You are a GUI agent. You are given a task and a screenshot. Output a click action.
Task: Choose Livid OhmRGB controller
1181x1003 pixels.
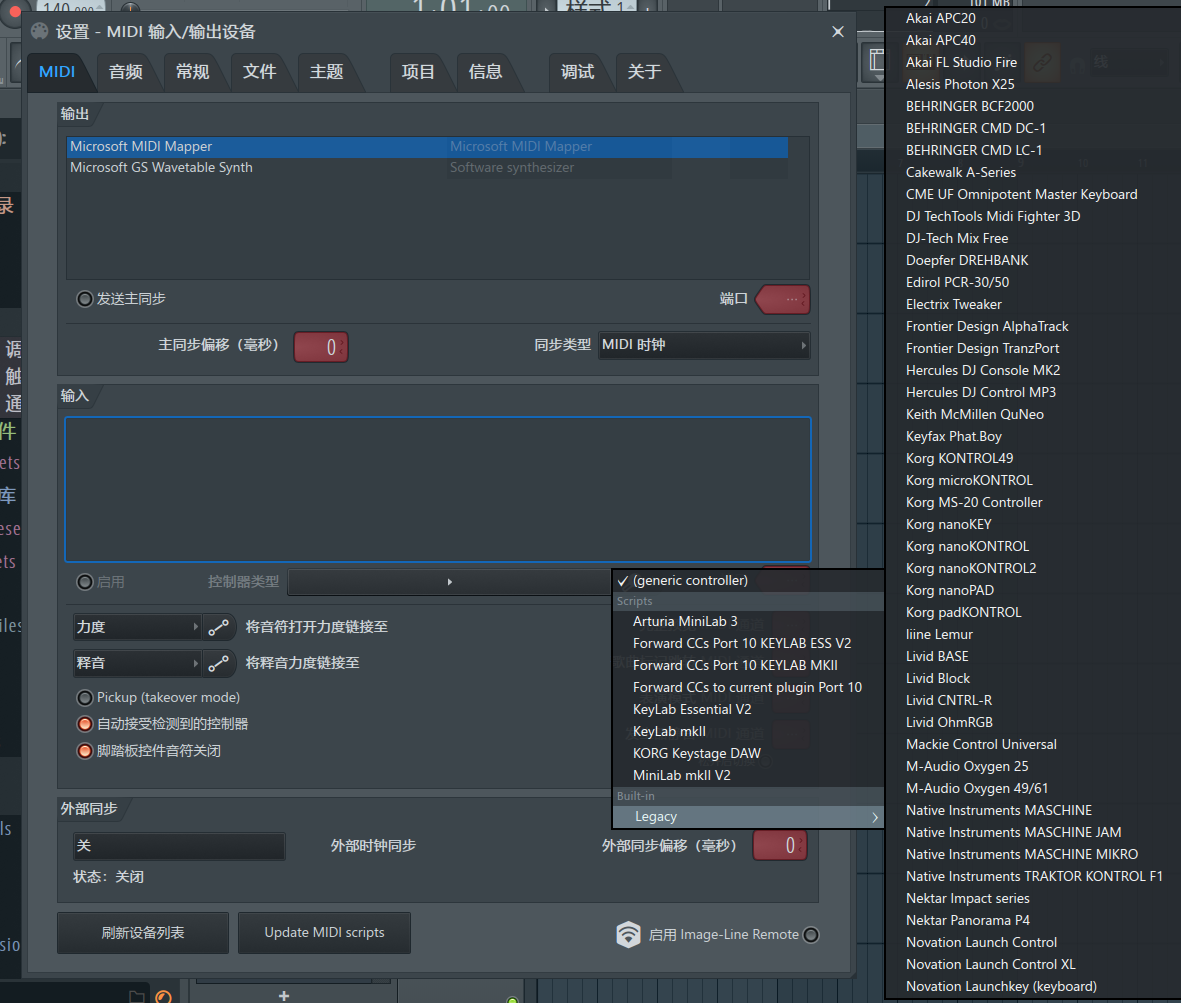(x=1033, y=723)
